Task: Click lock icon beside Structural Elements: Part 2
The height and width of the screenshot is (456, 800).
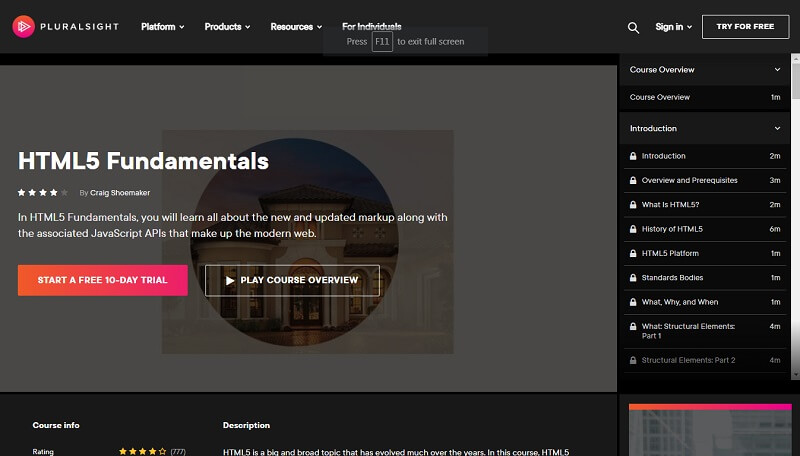Action: (633, 360)
